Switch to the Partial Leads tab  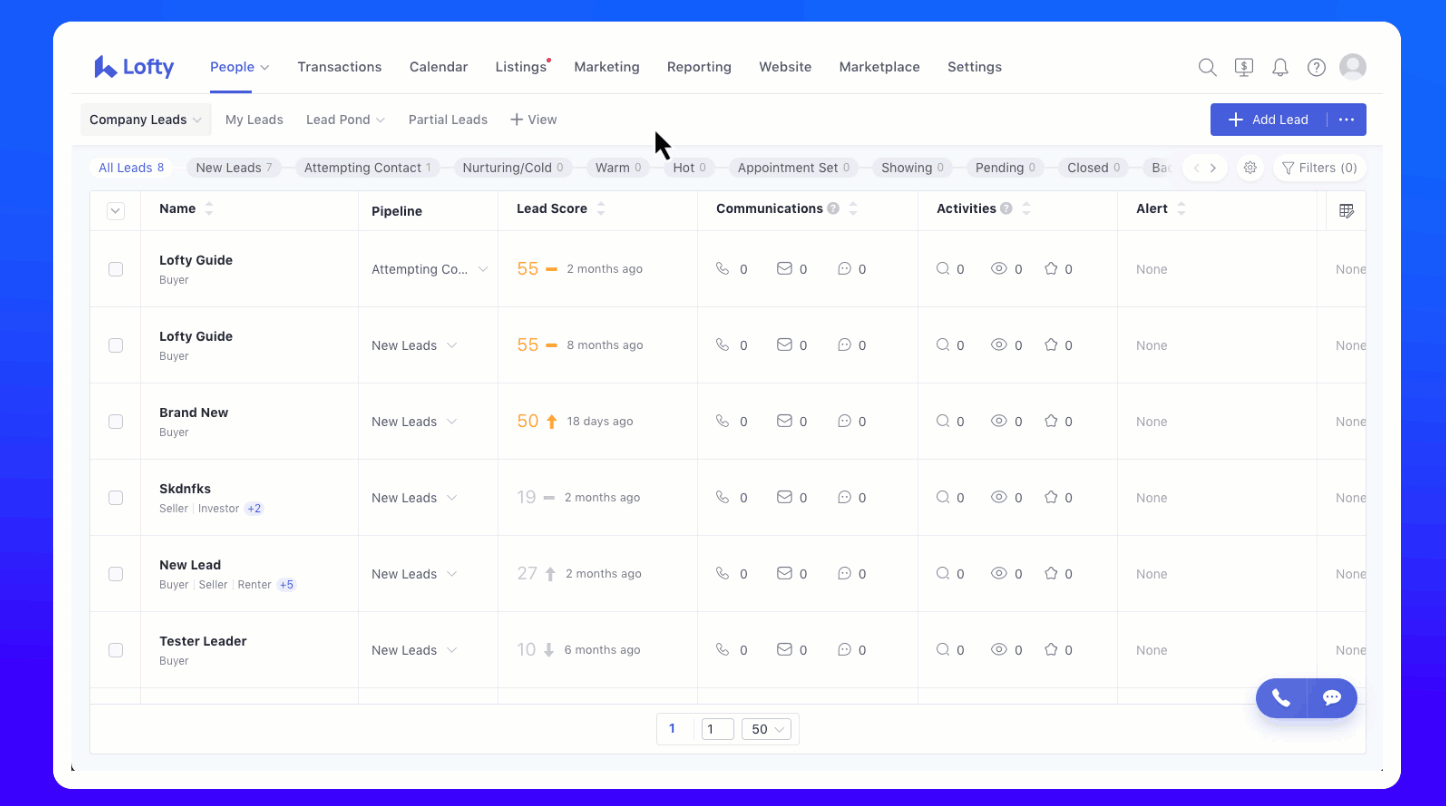pos(447,120)
